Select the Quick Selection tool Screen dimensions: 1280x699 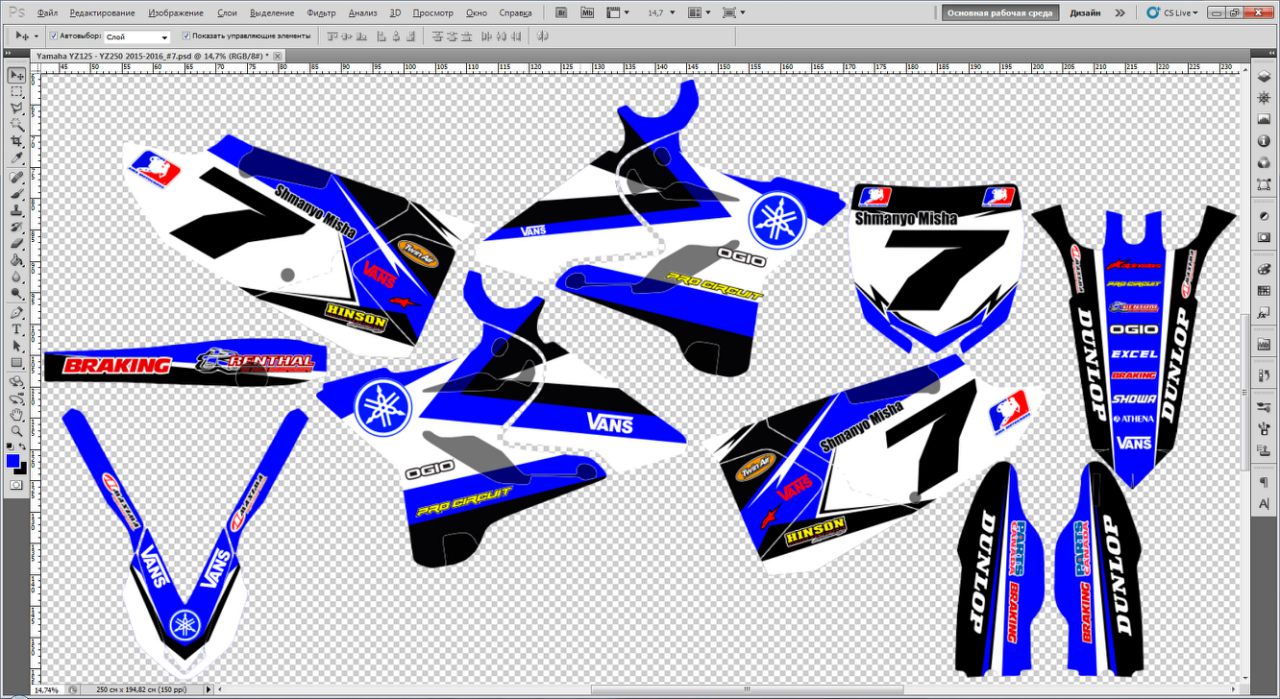pyautogui.click(x=17, y=126)
